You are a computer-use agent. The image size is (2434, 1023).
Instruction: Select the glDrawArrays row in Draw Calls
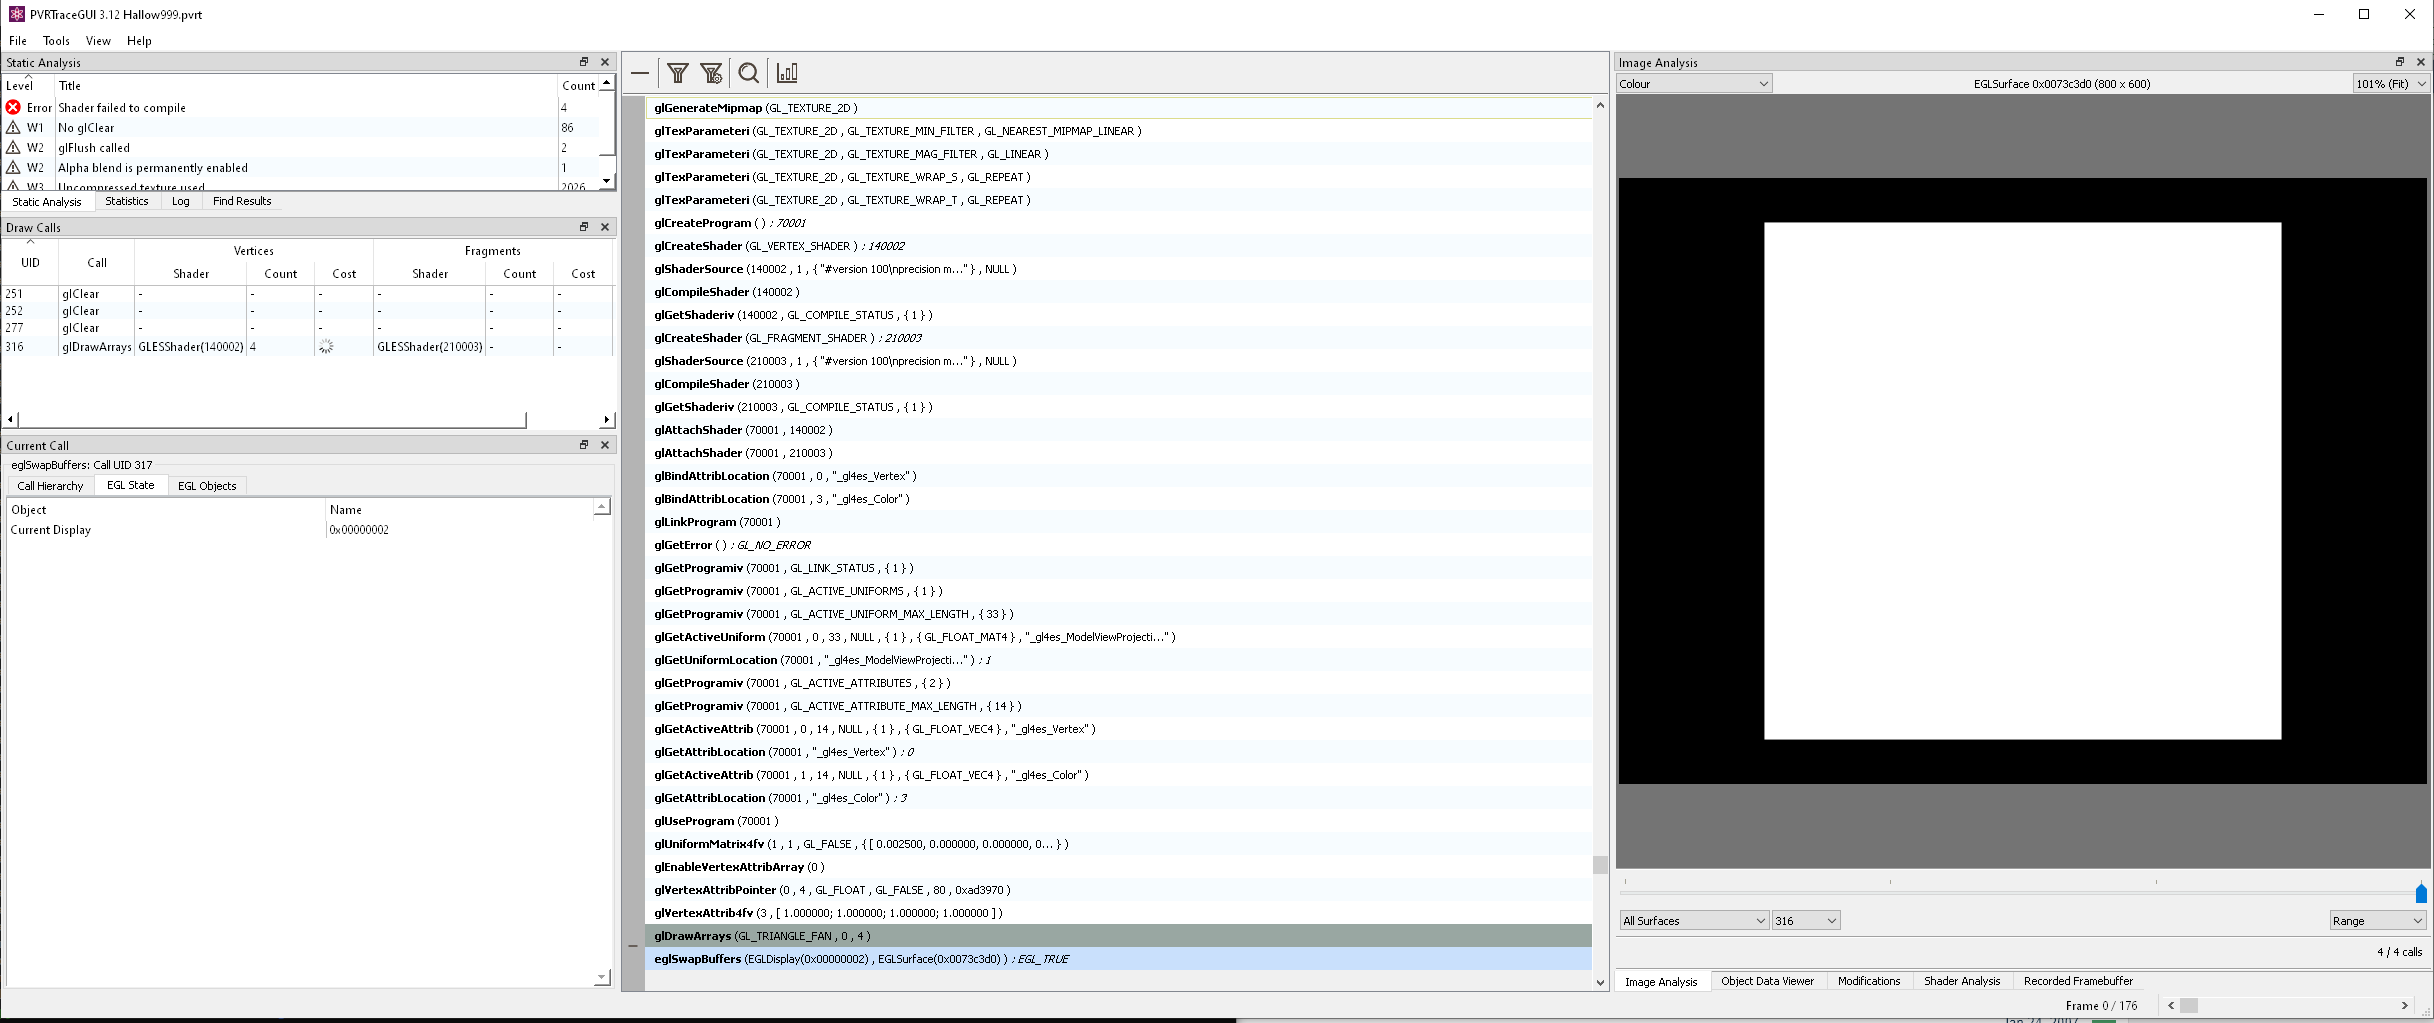click(97, 347)
